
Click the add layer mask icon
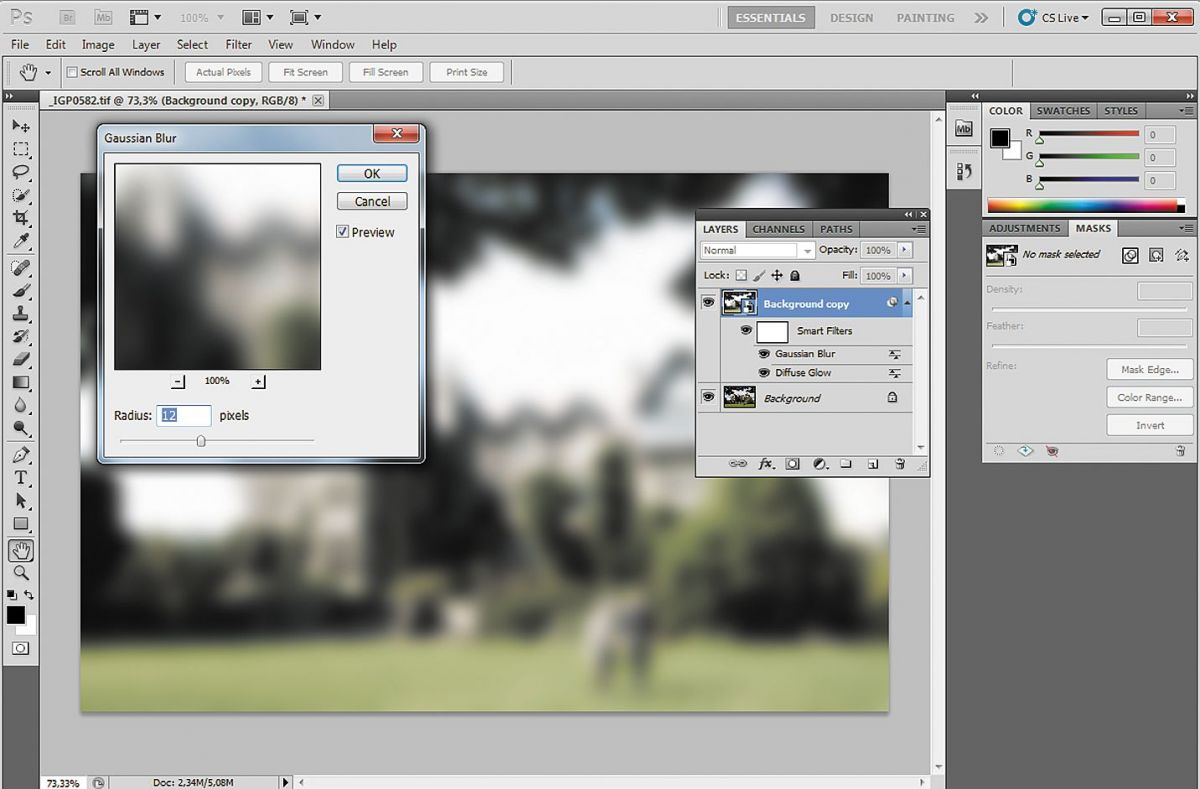(792, 464)
